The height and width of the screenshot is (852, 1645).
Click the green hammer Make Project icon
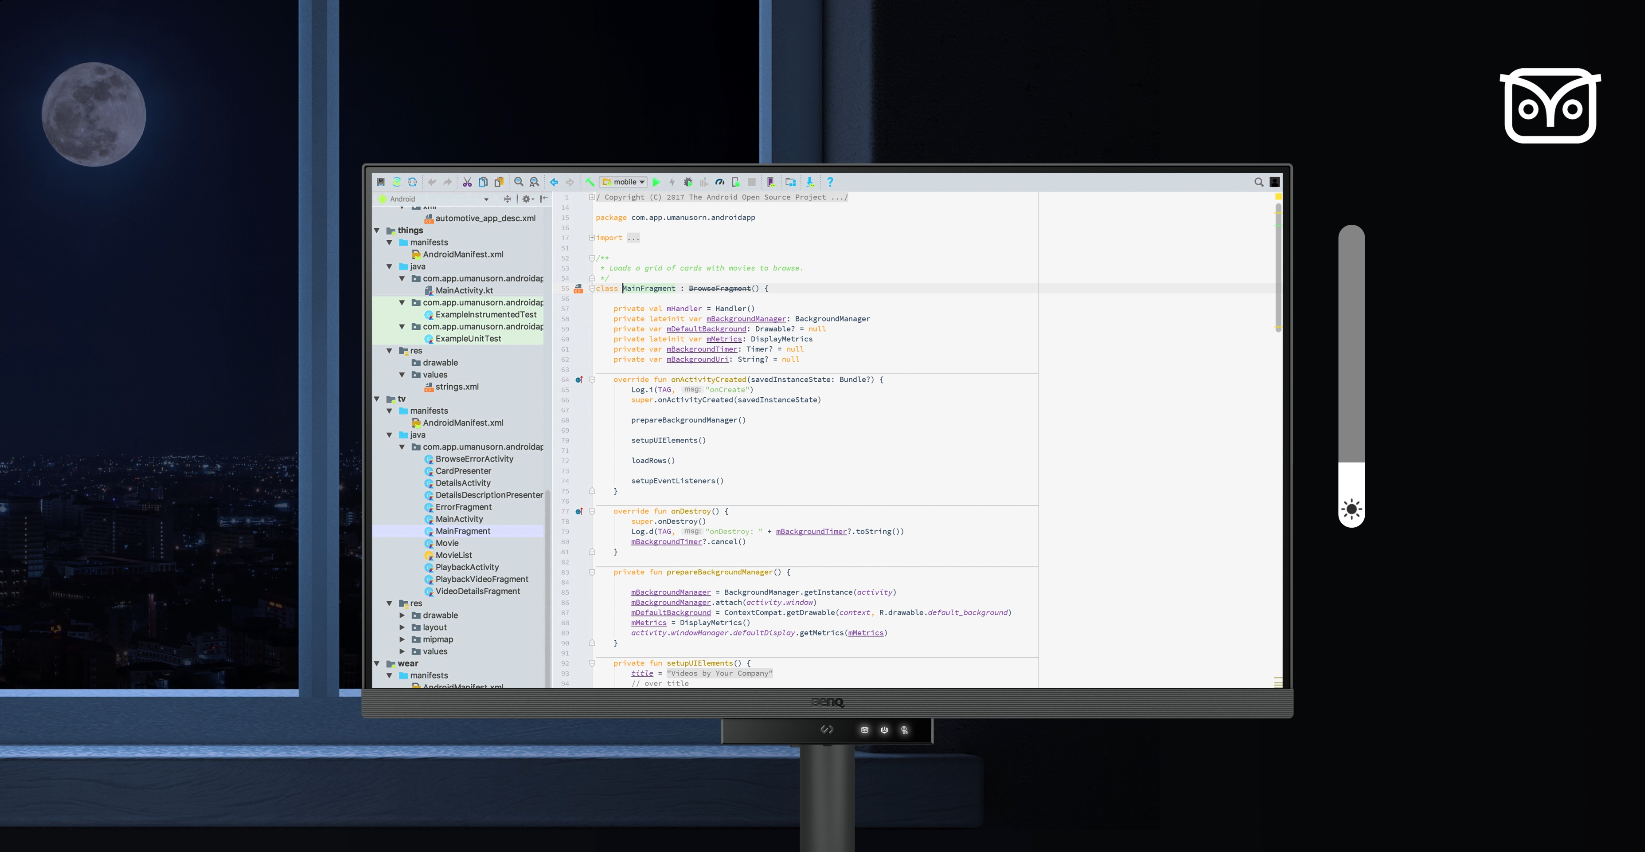[590, 182]
